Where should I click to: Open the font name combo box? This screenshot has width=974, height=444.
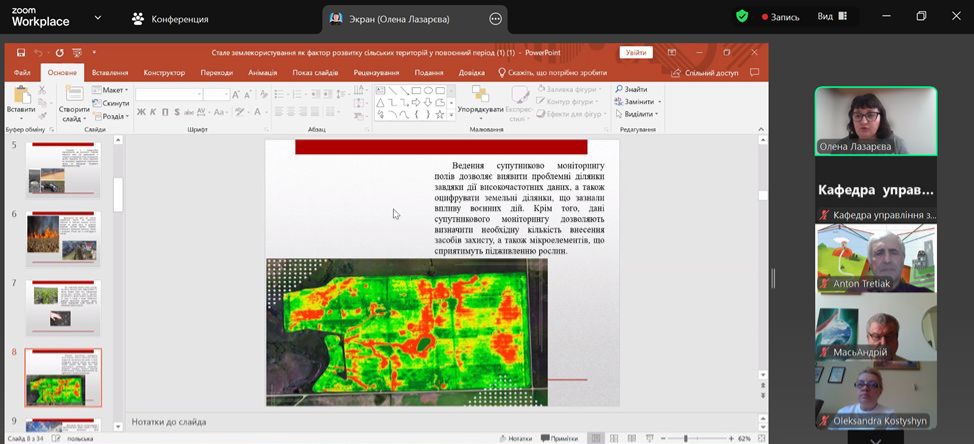tap(169, 94)
